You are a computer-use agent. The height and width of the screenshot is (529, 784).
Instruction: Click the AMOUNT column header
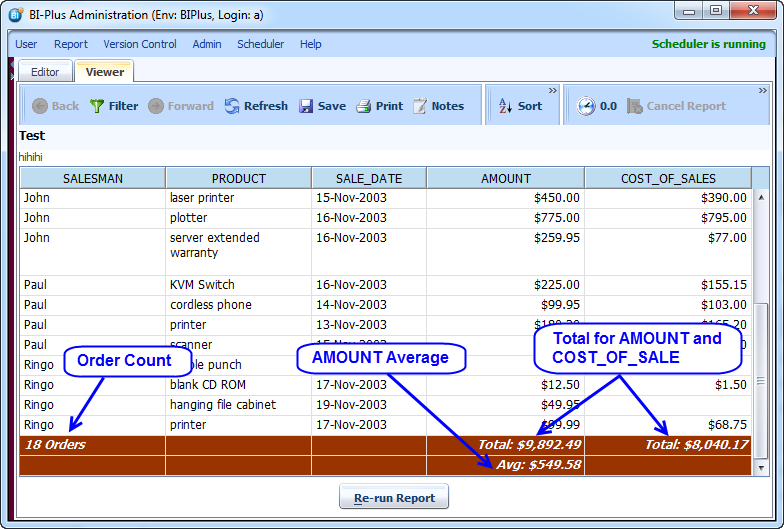tap(505, 178)
